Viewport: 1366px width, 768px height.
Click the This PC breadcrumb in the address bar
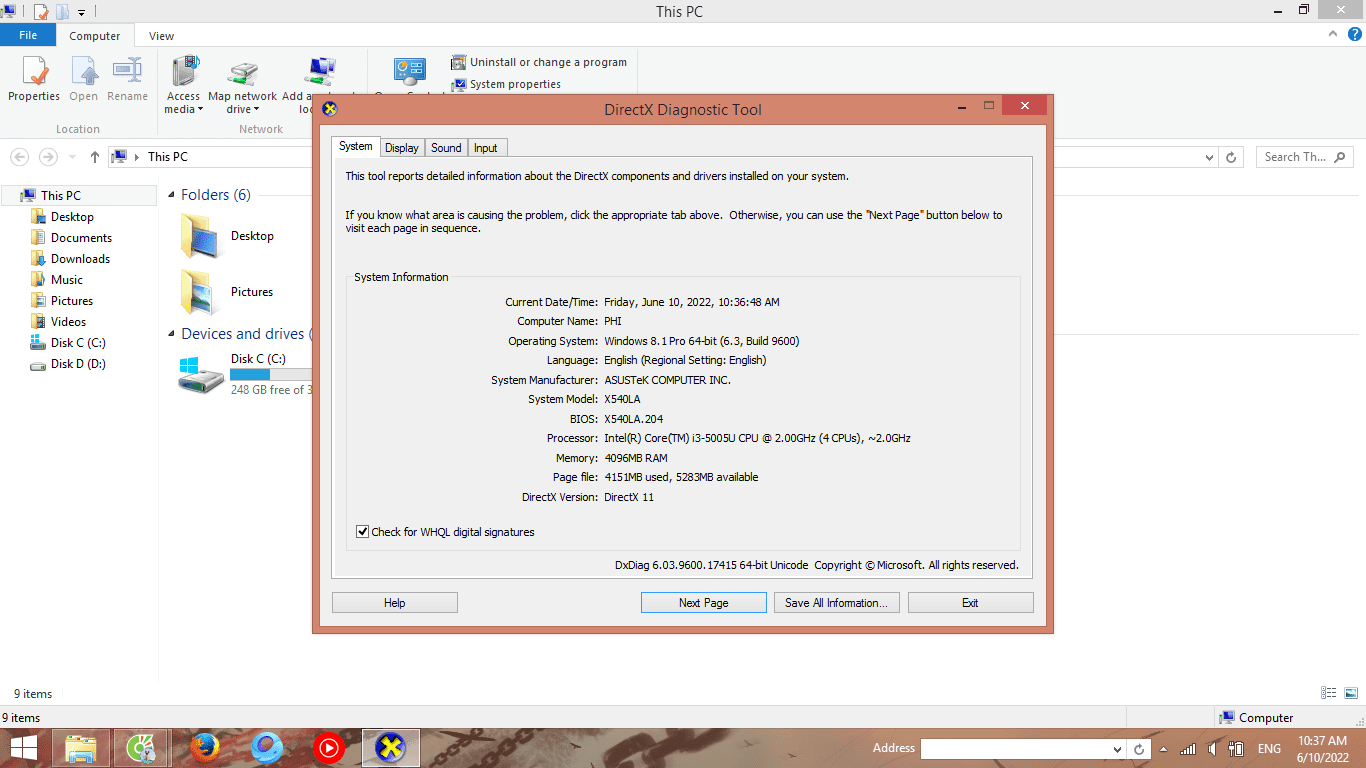click(x=167, y=157)
